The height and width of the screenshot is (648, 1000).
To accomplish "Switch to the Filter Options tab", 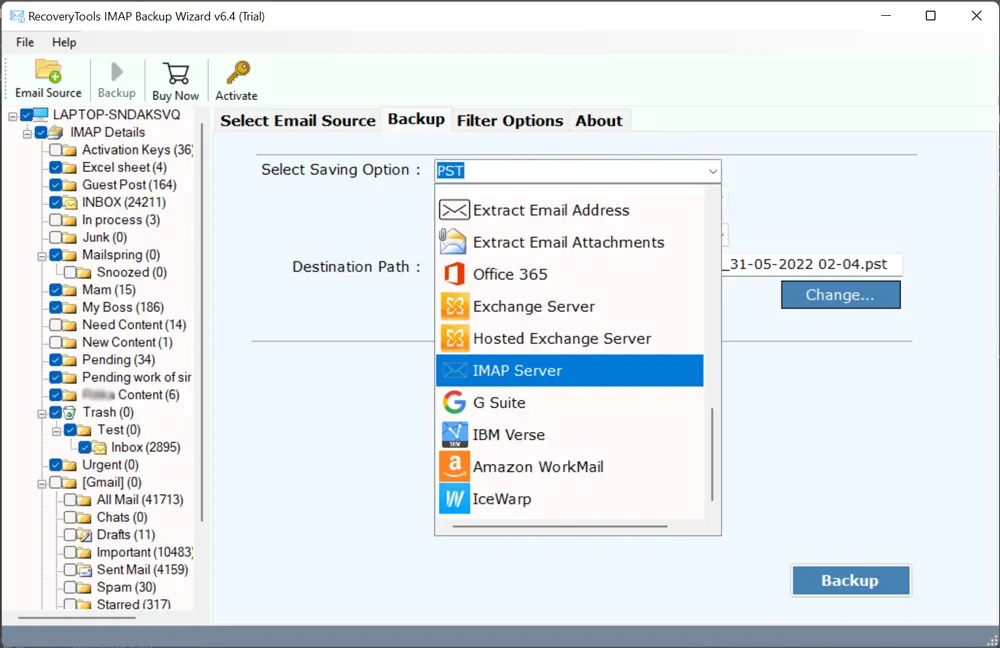I will pyautogui.click(x=510, y=121).
